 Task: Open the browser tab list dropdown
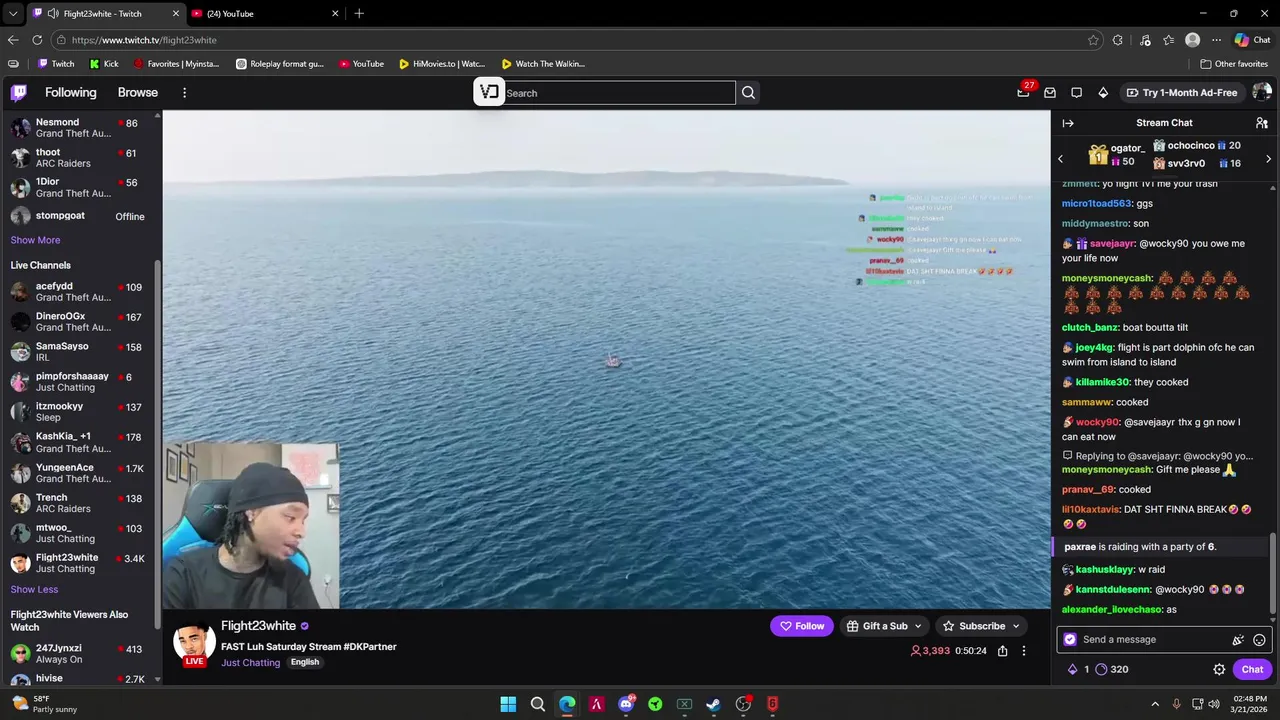12,14
